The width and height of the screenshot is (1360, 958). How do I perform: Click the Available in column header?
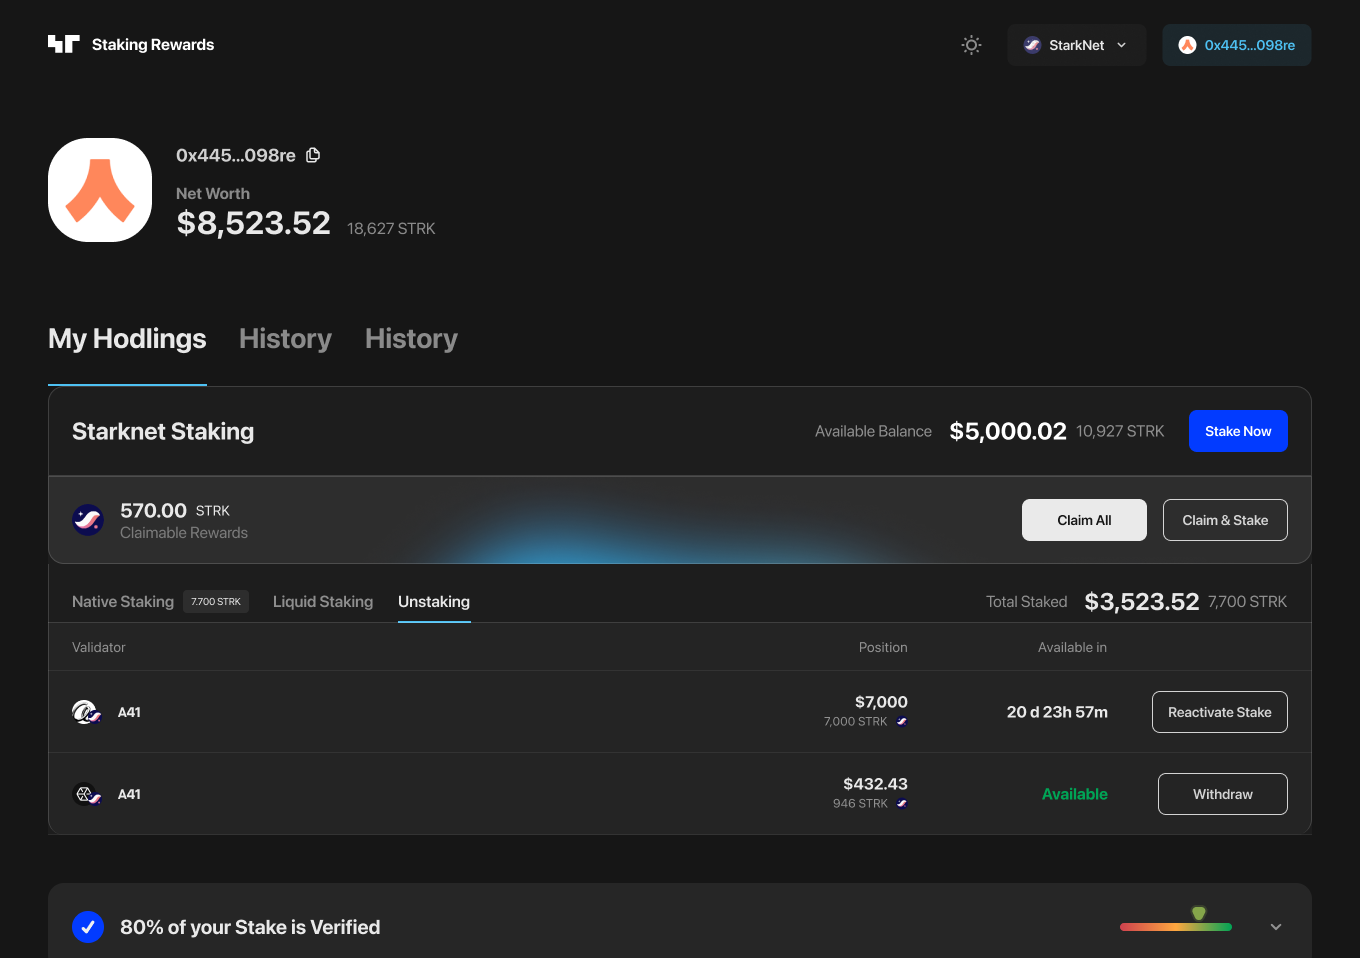[x=1072, y=647]
